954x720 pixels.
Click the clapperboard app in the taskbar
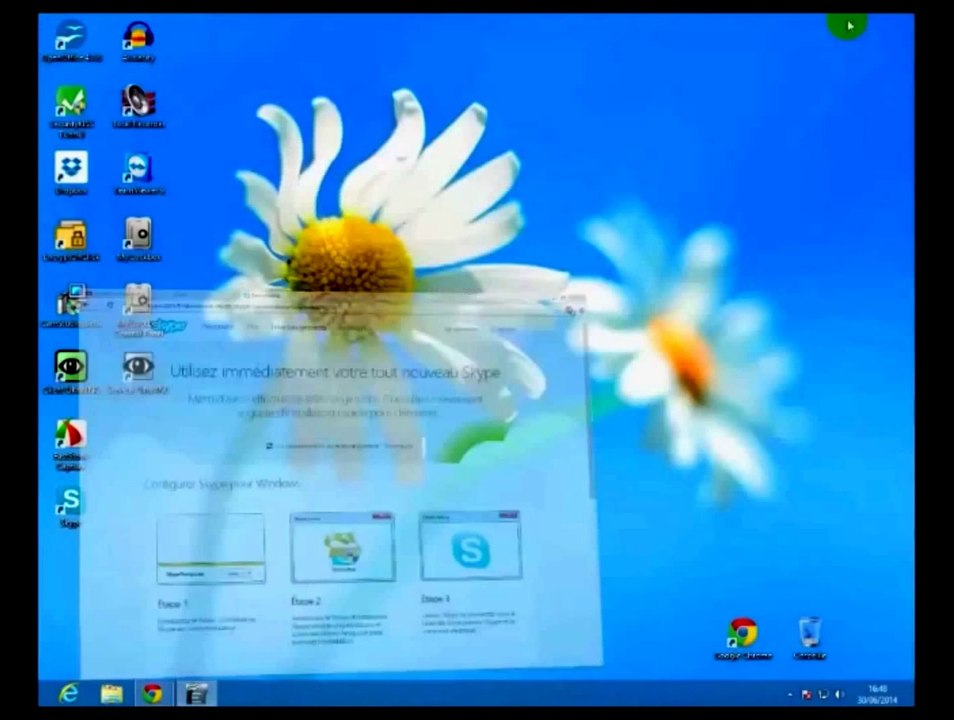tap(196, 694)
